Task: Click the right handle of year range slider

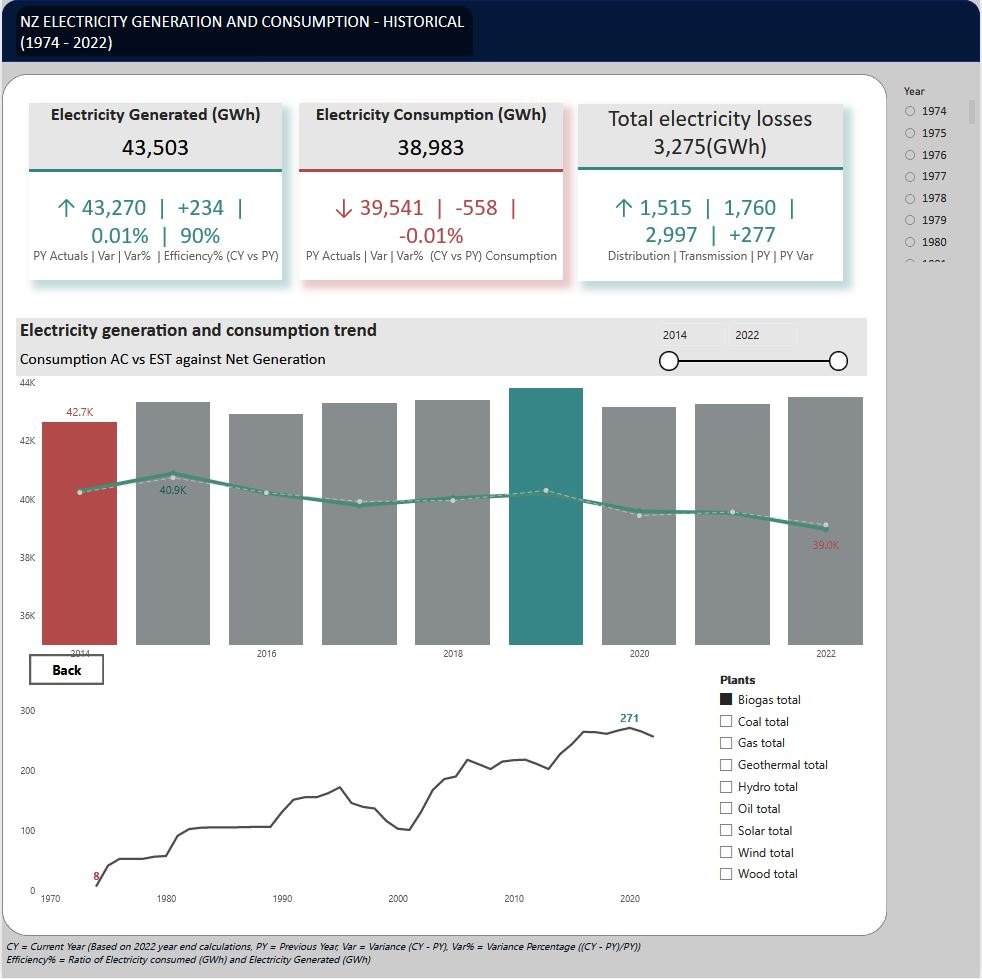Action: click(838, 361)
